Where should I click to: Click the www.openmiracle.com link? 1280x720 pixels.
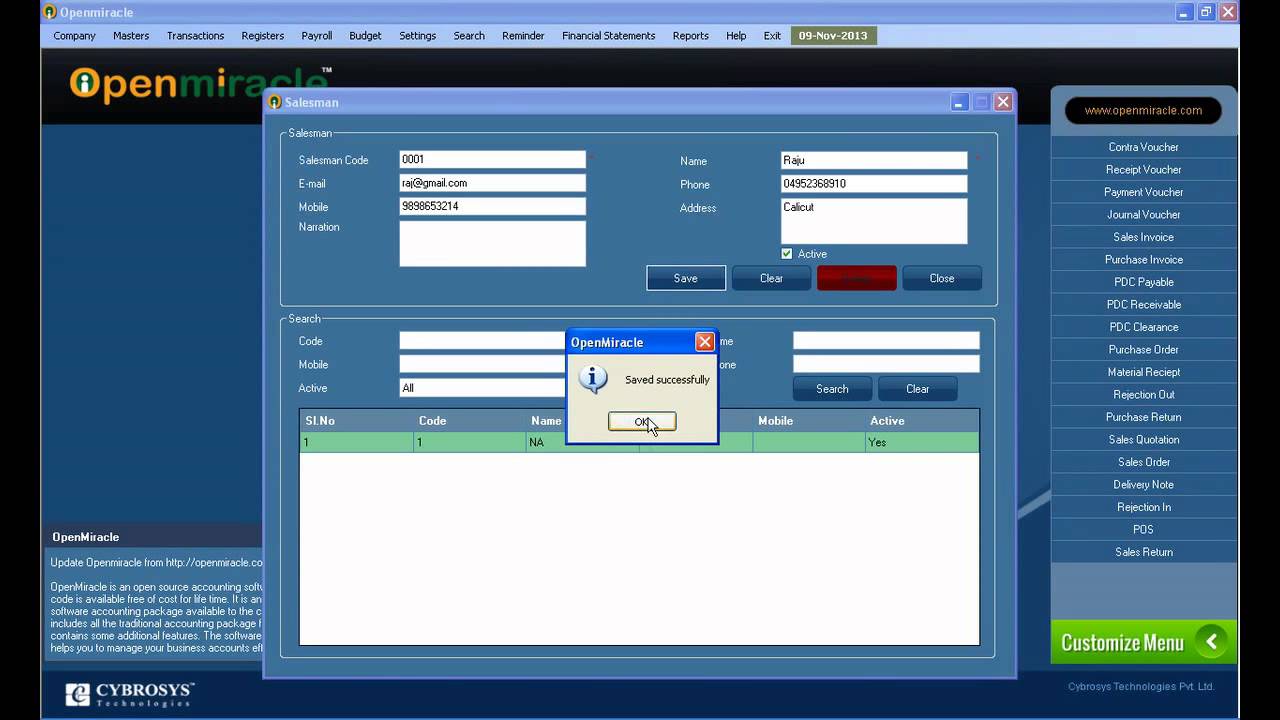(x=1143, y=111)
